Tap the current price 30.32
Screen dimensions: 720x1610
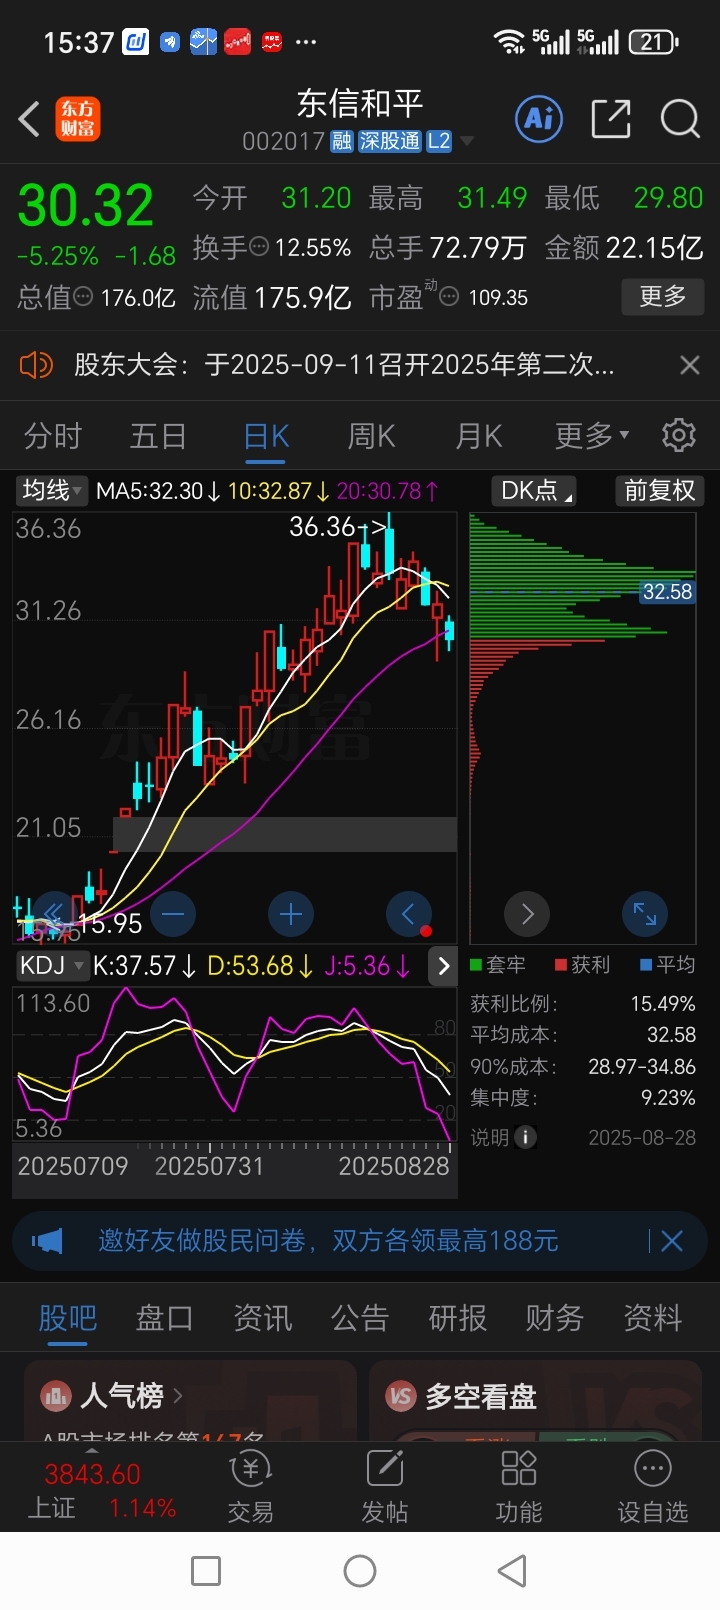pyautogui.click(x=86, y=206)
